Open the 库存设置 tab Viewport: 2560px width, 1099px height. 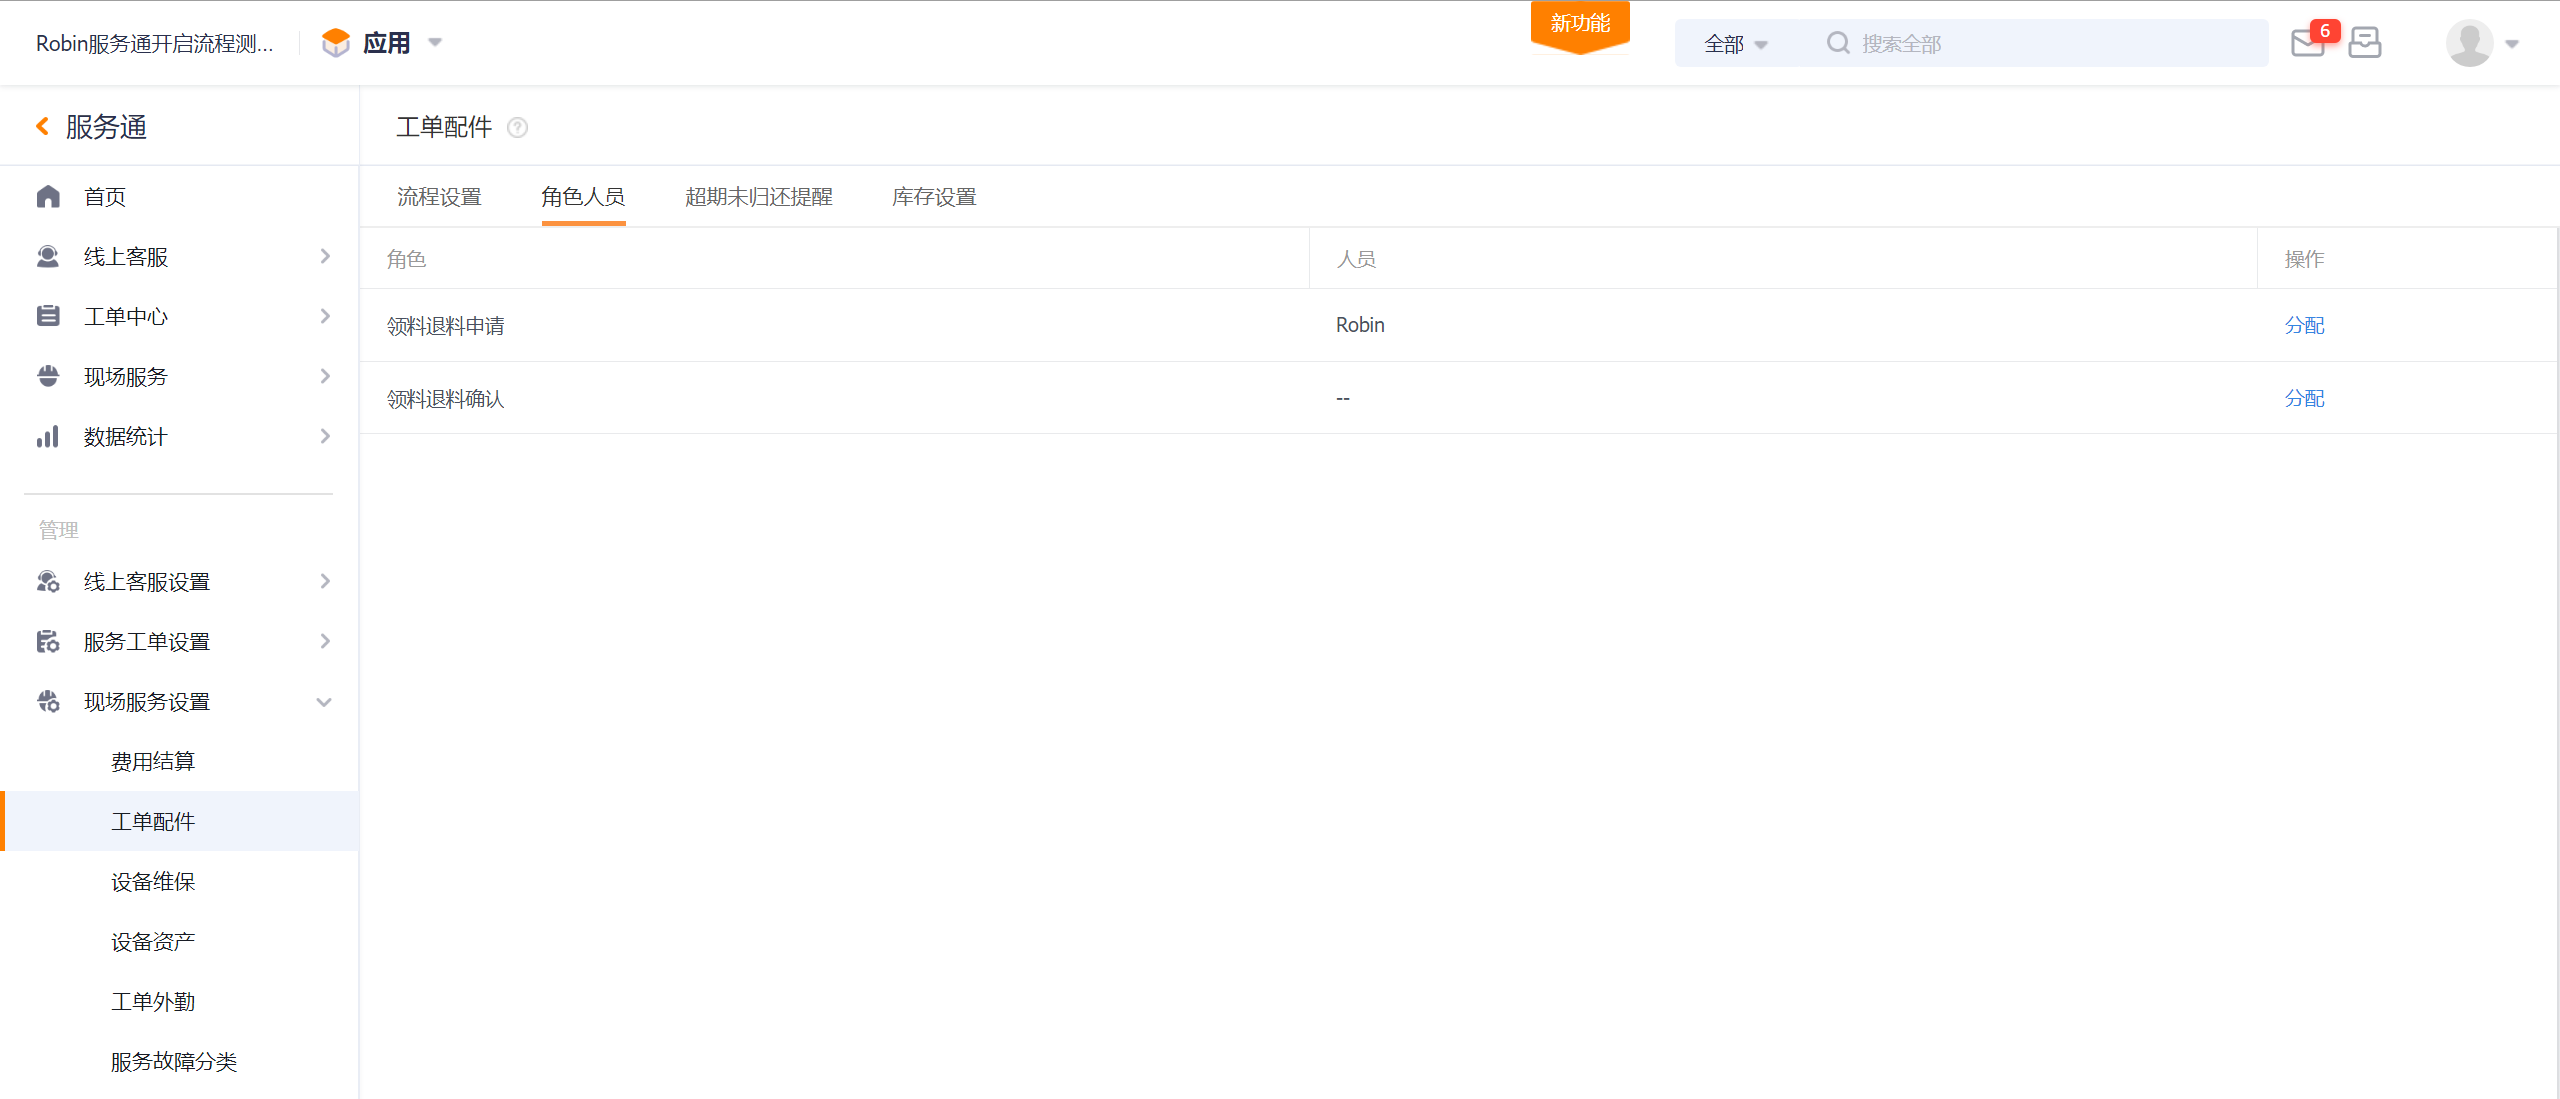point(934,197)
